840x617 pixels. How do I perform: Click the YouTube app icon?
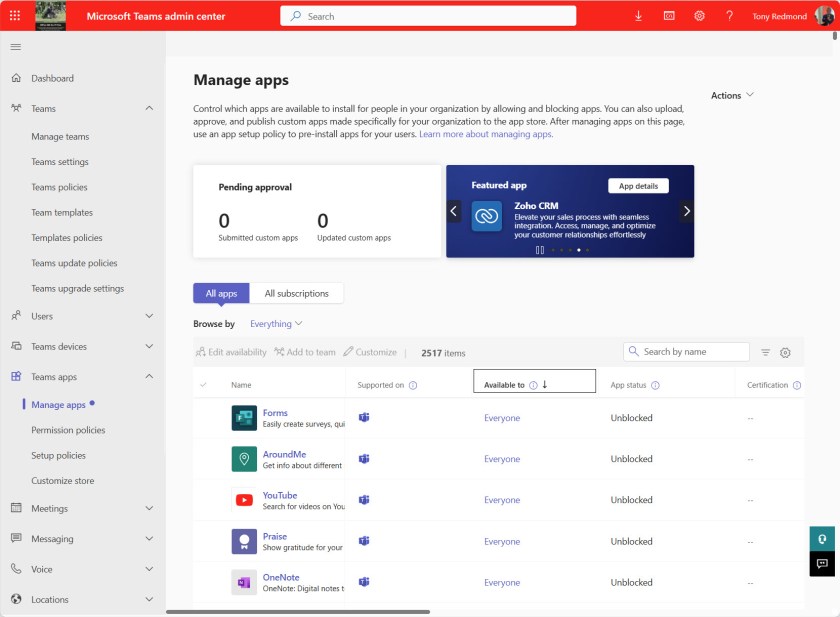click(244, 500)
